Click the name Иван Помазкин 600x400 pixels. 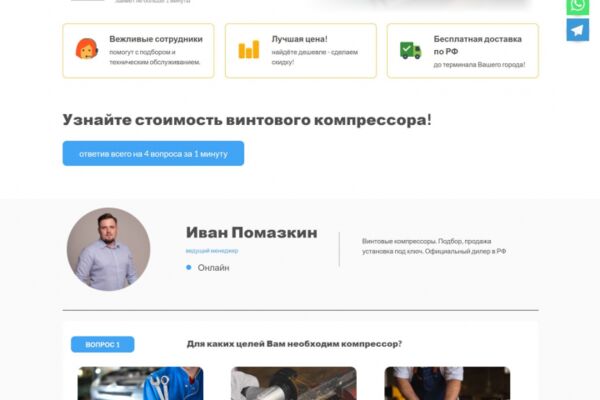(x=251, y=232)
